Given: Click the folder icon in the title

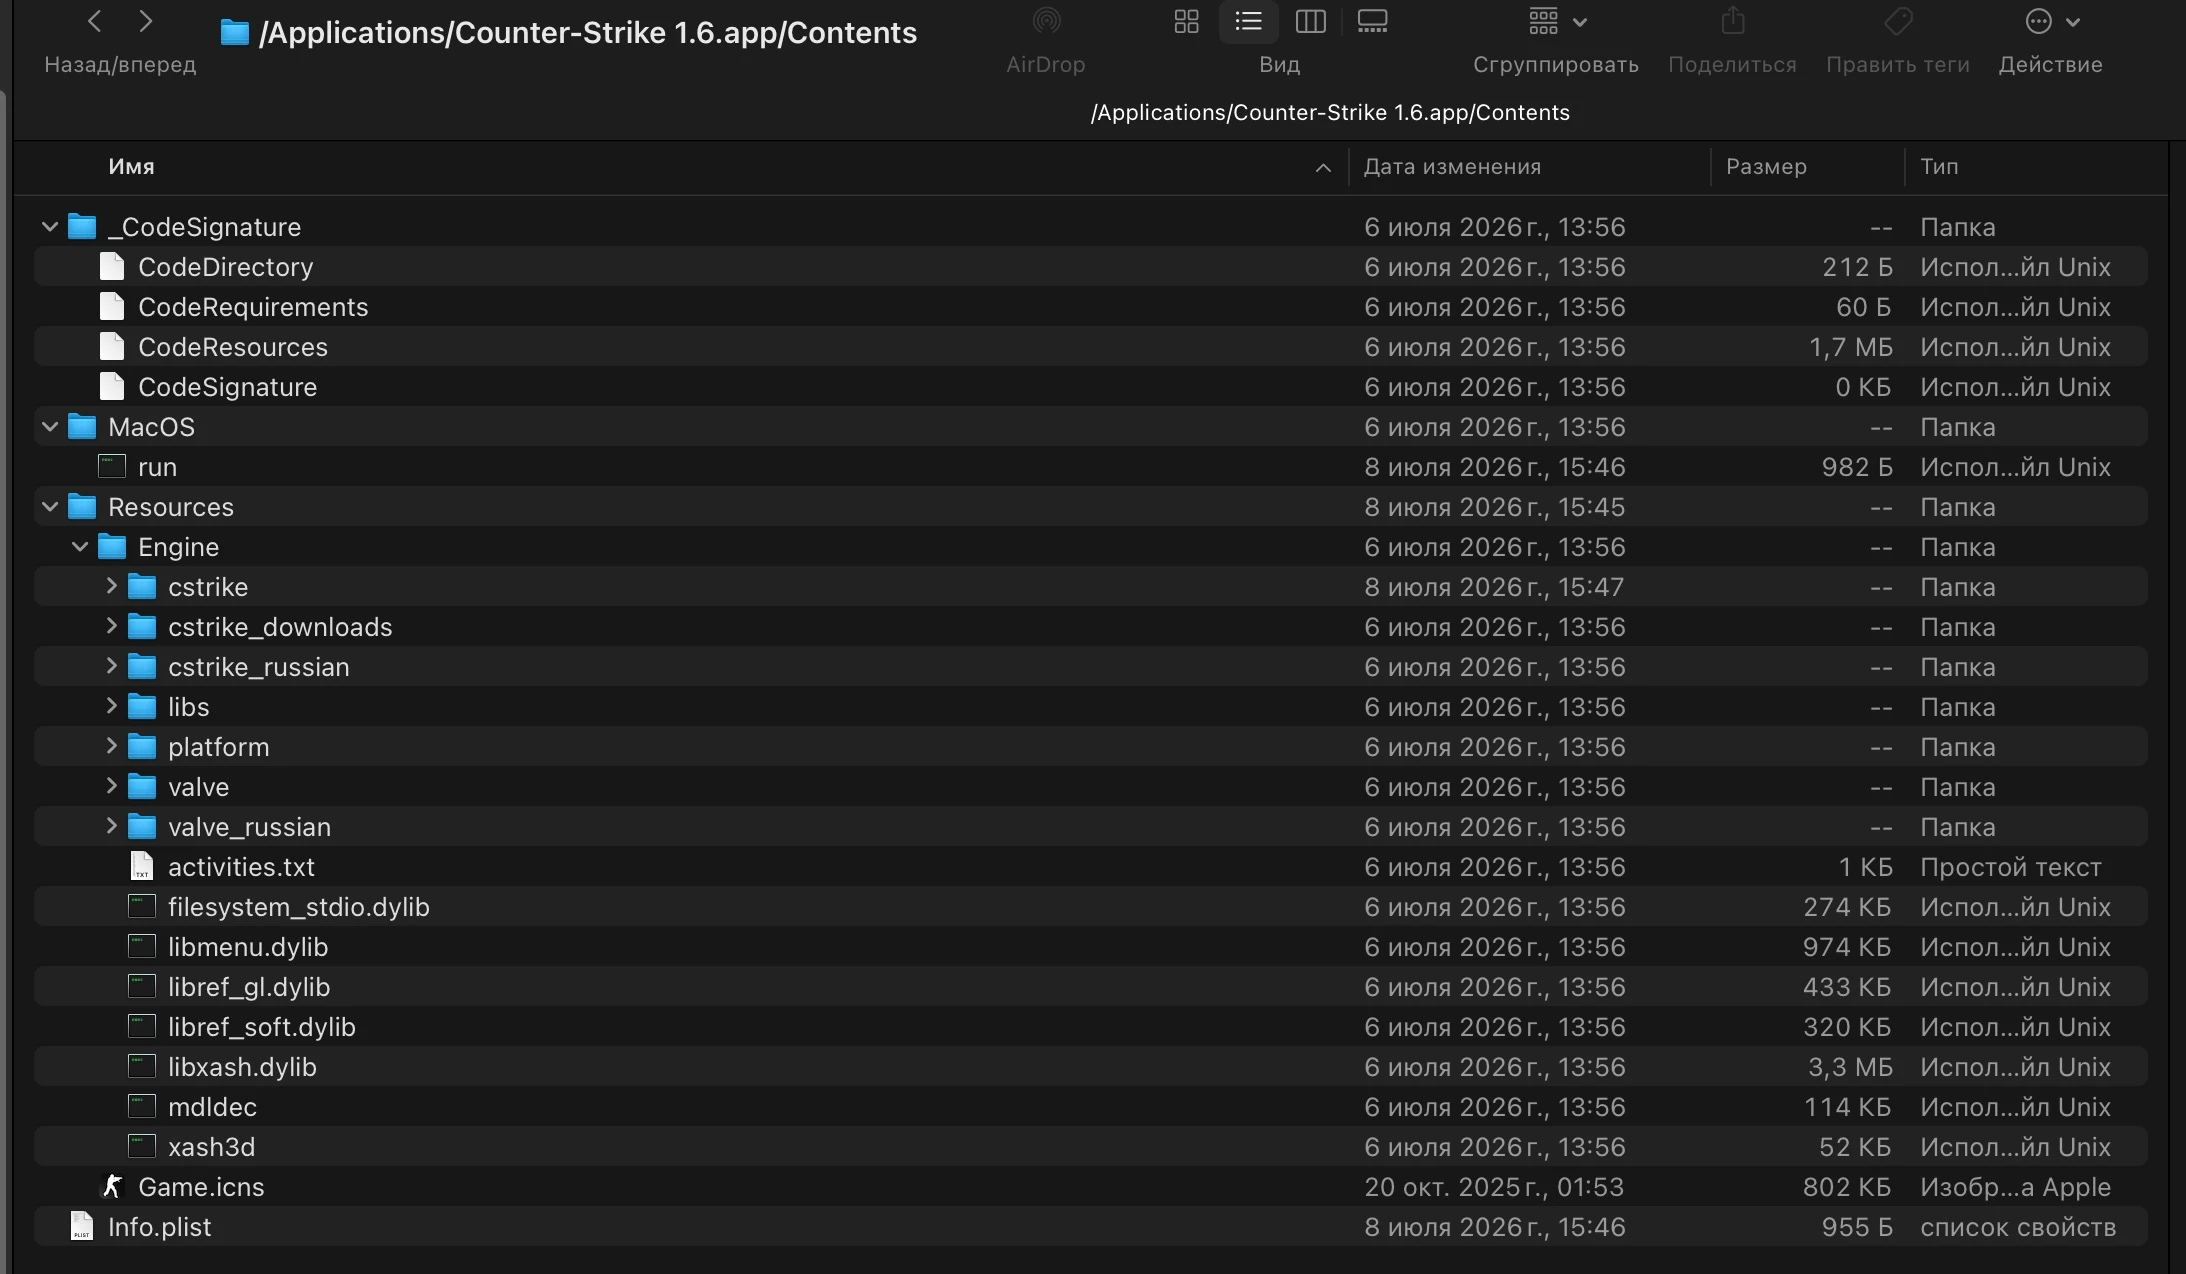Looking at the screenshot, I should click(x=234, y=33).
